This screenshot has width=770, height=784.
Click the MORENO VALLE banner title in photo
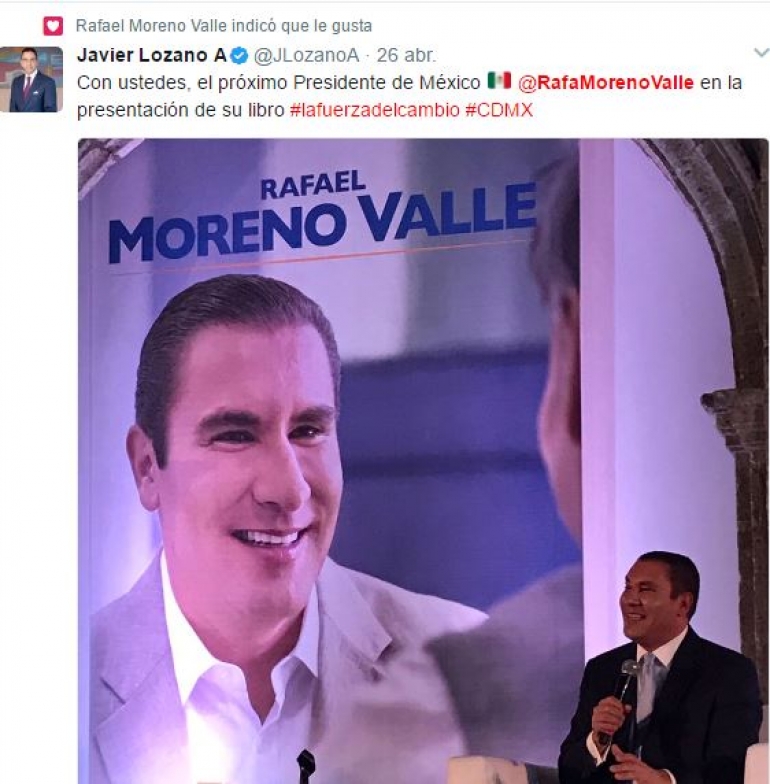coord(322,222)
